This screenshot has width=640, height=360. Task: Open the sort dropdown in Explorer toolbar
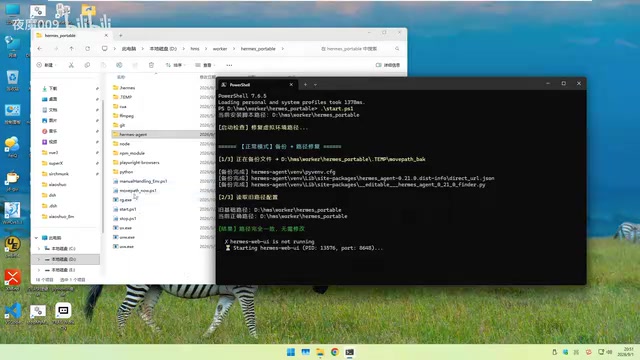click(x=176, y=65)
